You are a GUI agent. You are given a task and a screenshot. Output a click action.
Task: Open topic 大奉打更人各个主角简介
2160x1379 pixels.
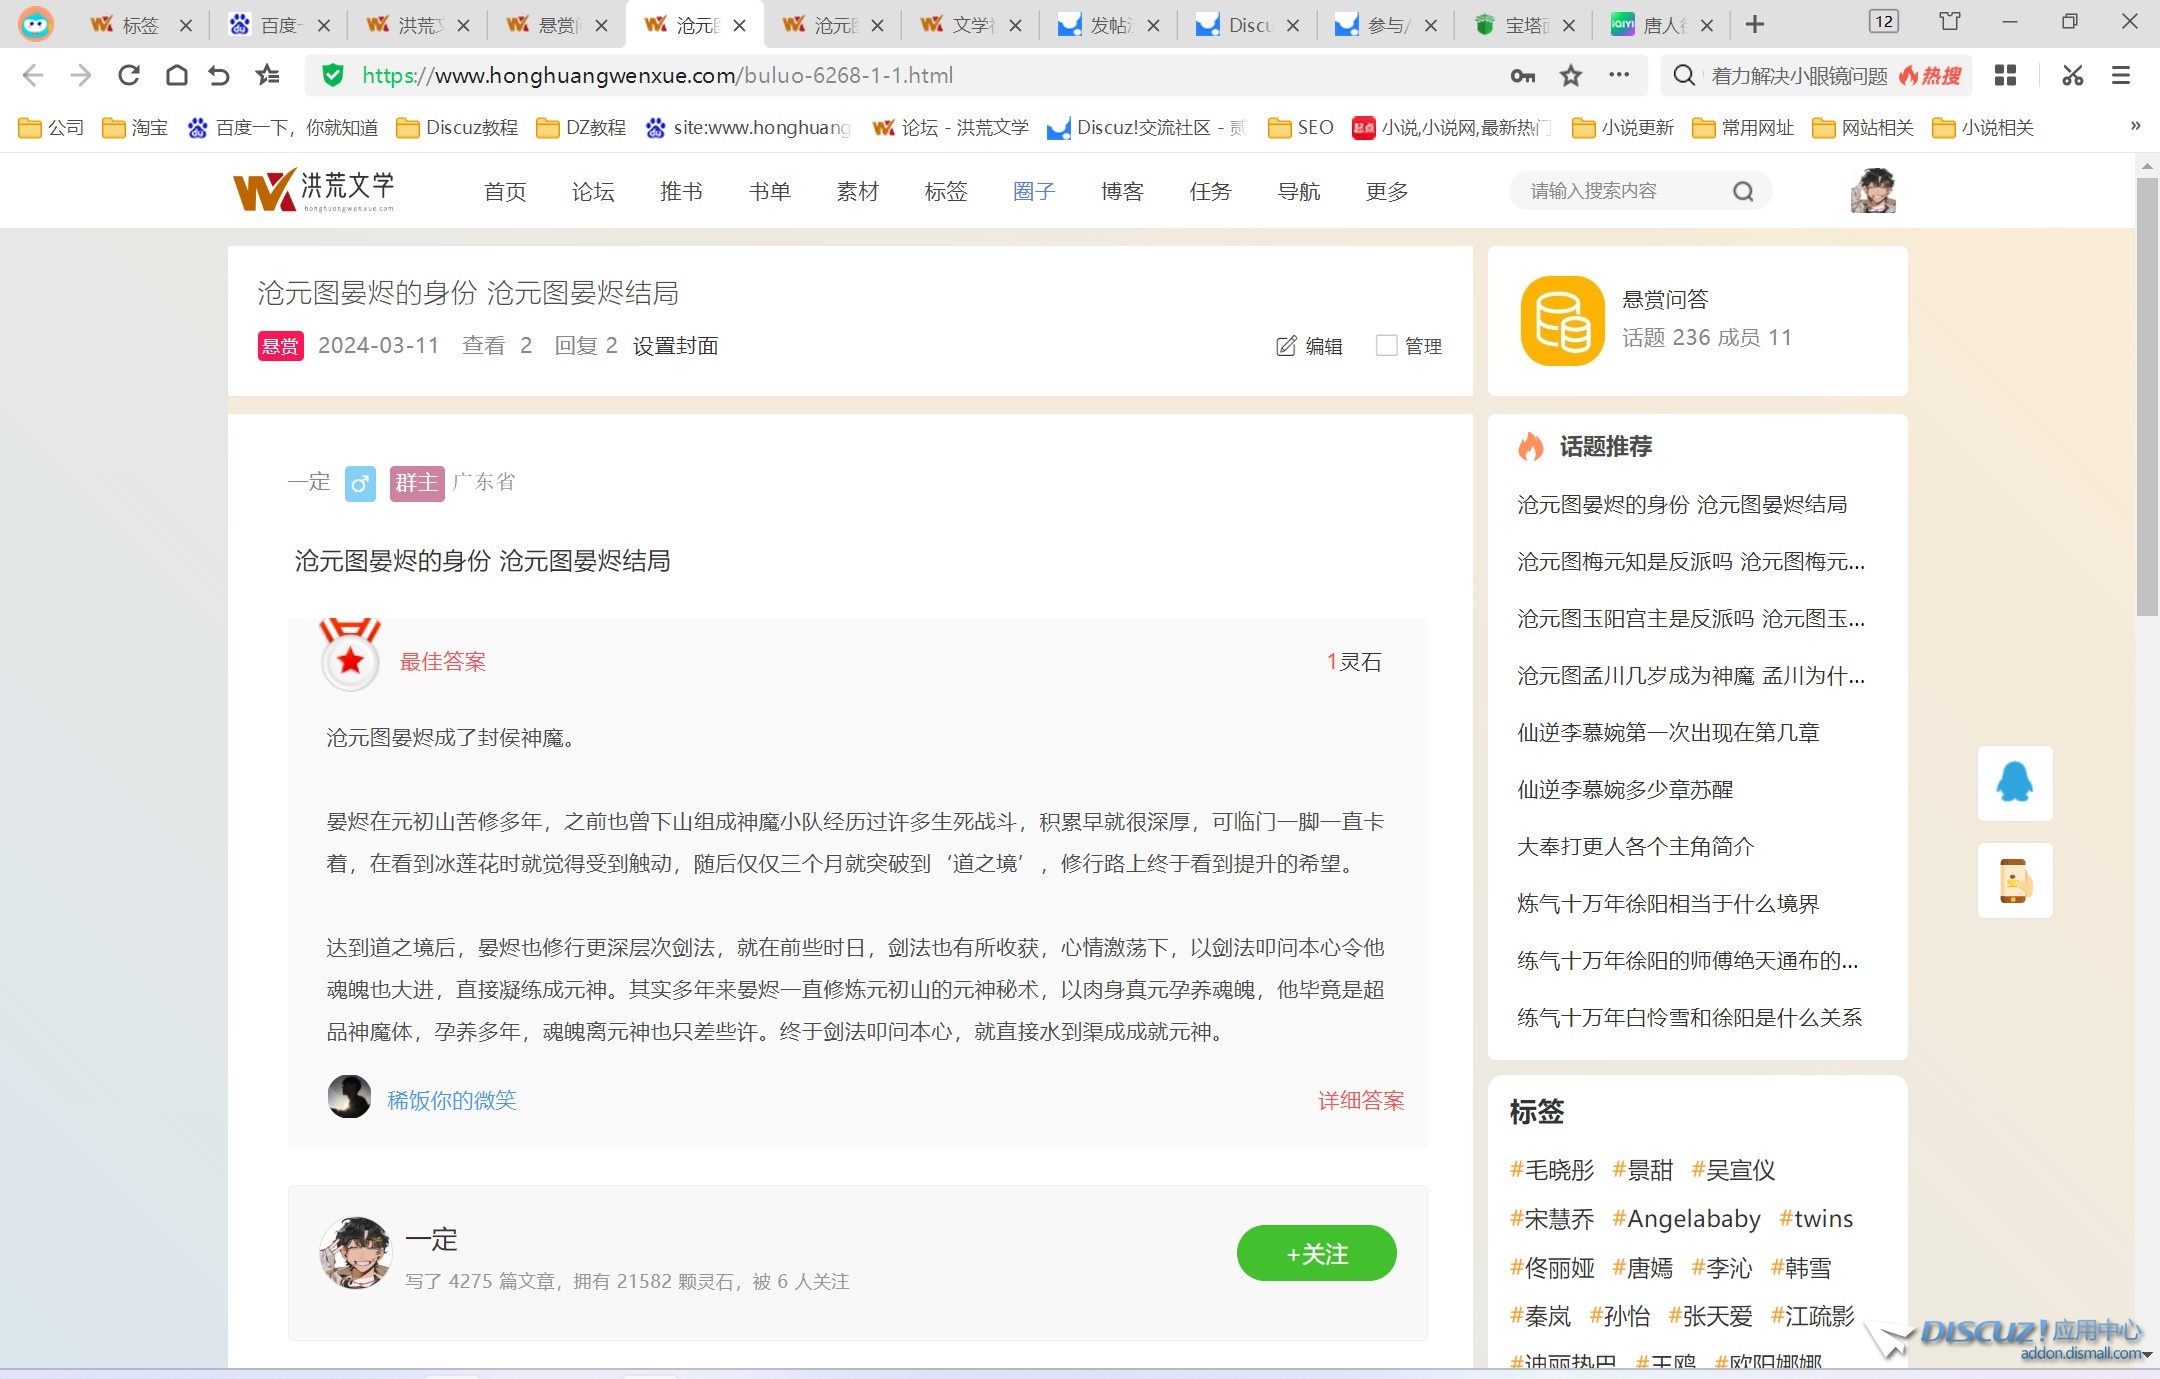tap(1636, 847)
